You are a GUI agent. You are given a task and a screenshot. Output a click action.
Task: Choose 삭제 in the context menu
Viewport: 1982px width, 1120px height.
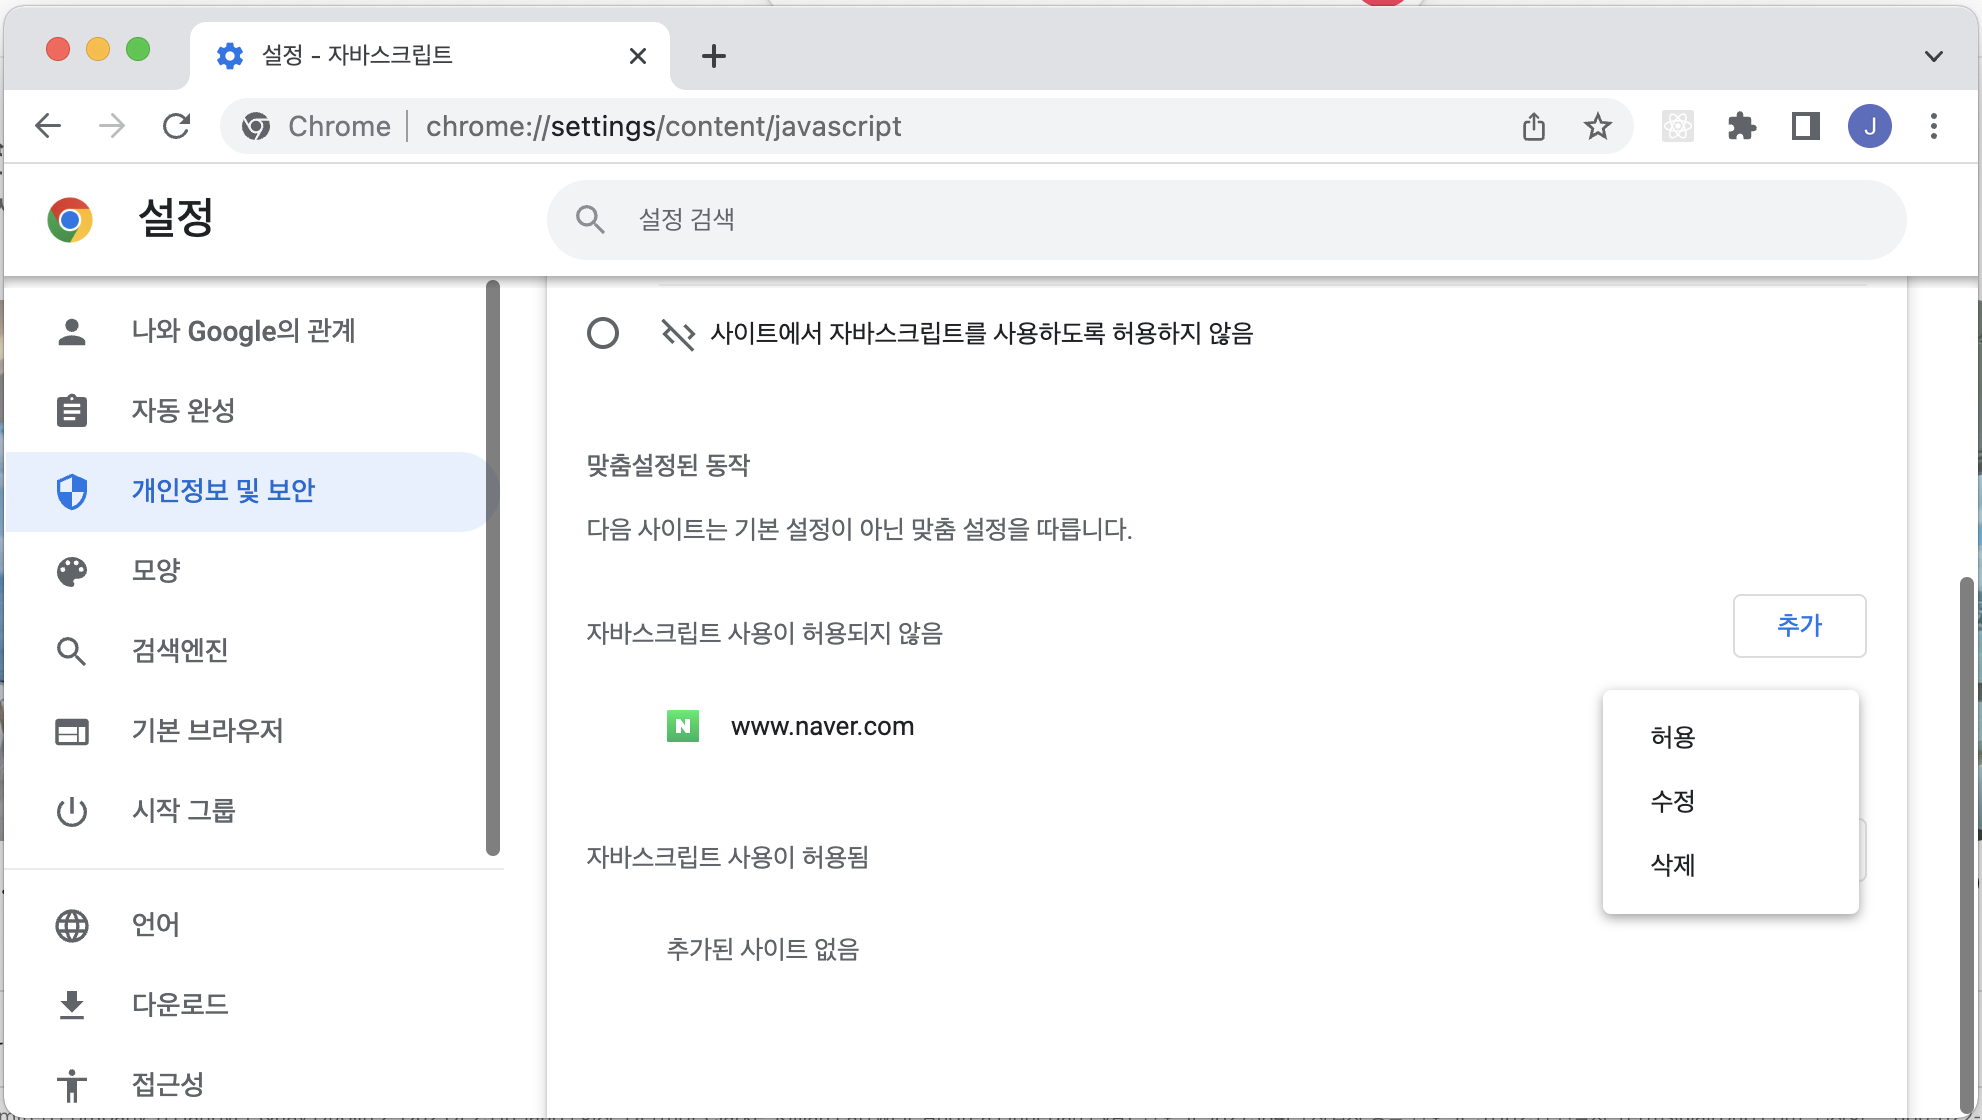1673,865
